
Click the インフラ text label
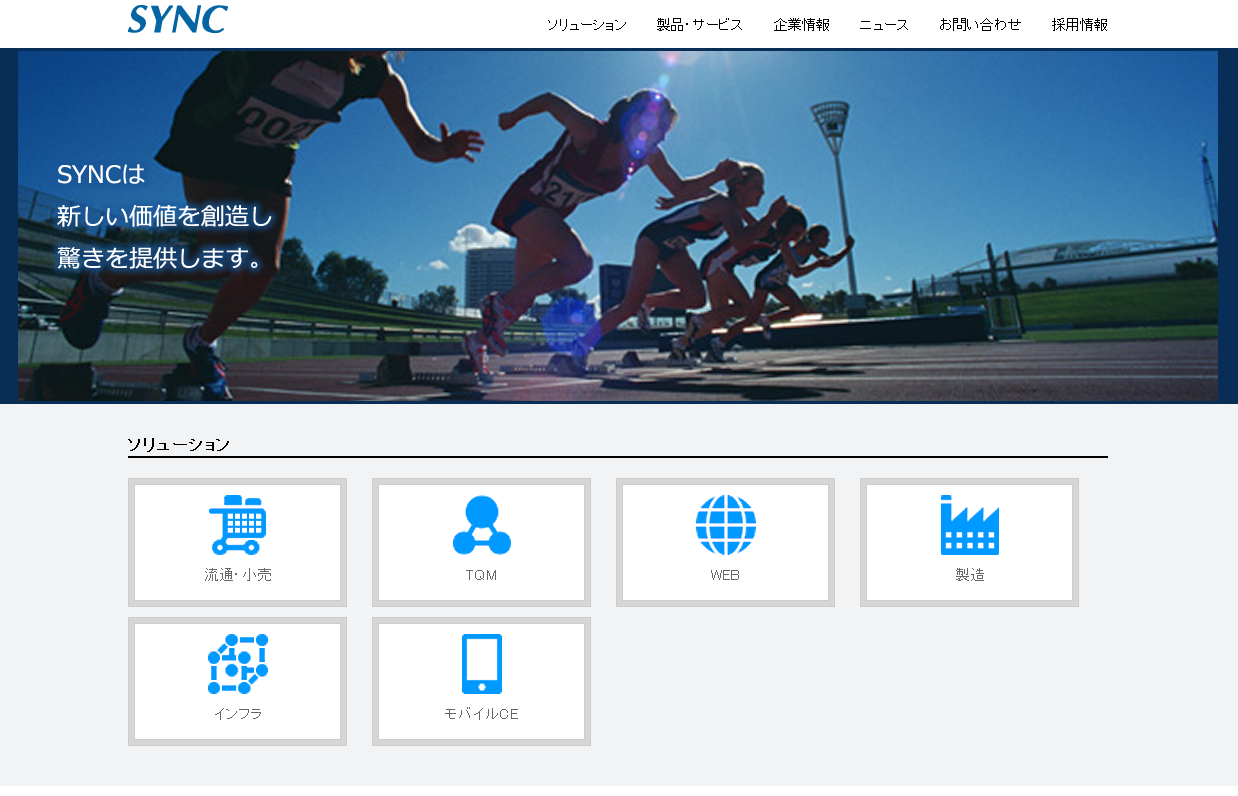click(x=238, y=714)
